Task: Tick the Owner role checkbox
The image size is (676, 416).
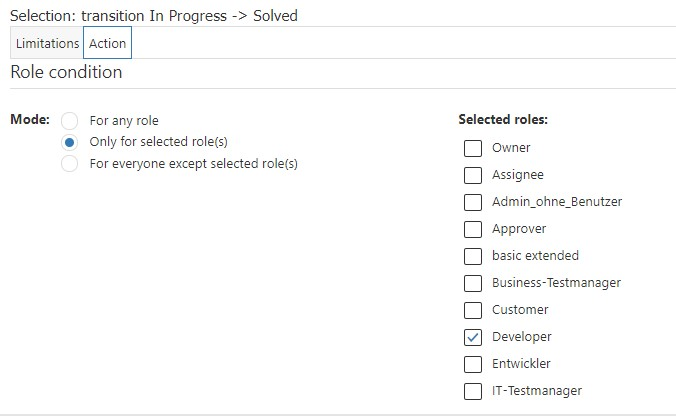Action: pyautogui.click(x=473, y=148)
